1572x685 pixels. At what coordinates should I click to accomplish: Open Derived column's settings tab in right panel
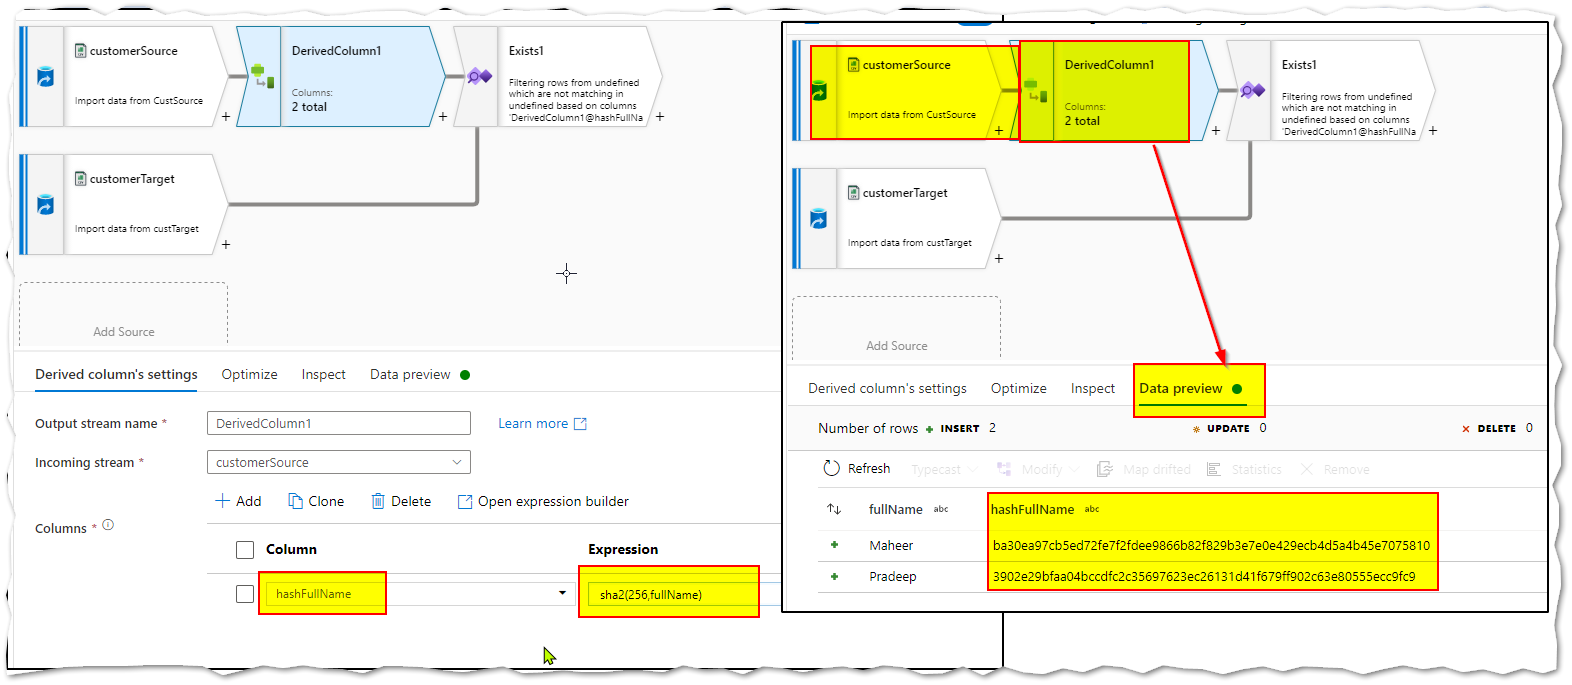887,389
